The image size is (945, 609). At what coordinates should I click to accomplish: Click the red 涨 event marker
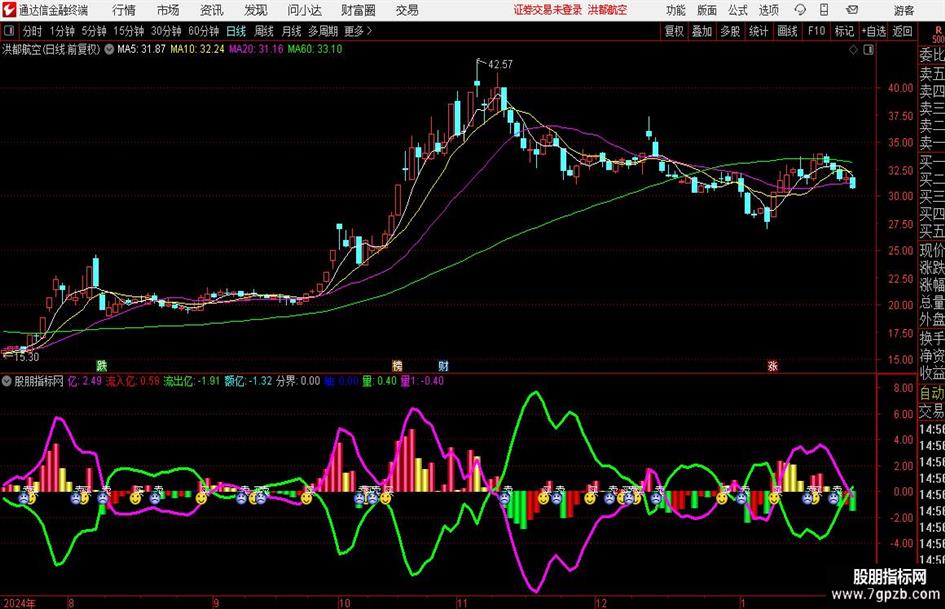click(x=773, y=365)
